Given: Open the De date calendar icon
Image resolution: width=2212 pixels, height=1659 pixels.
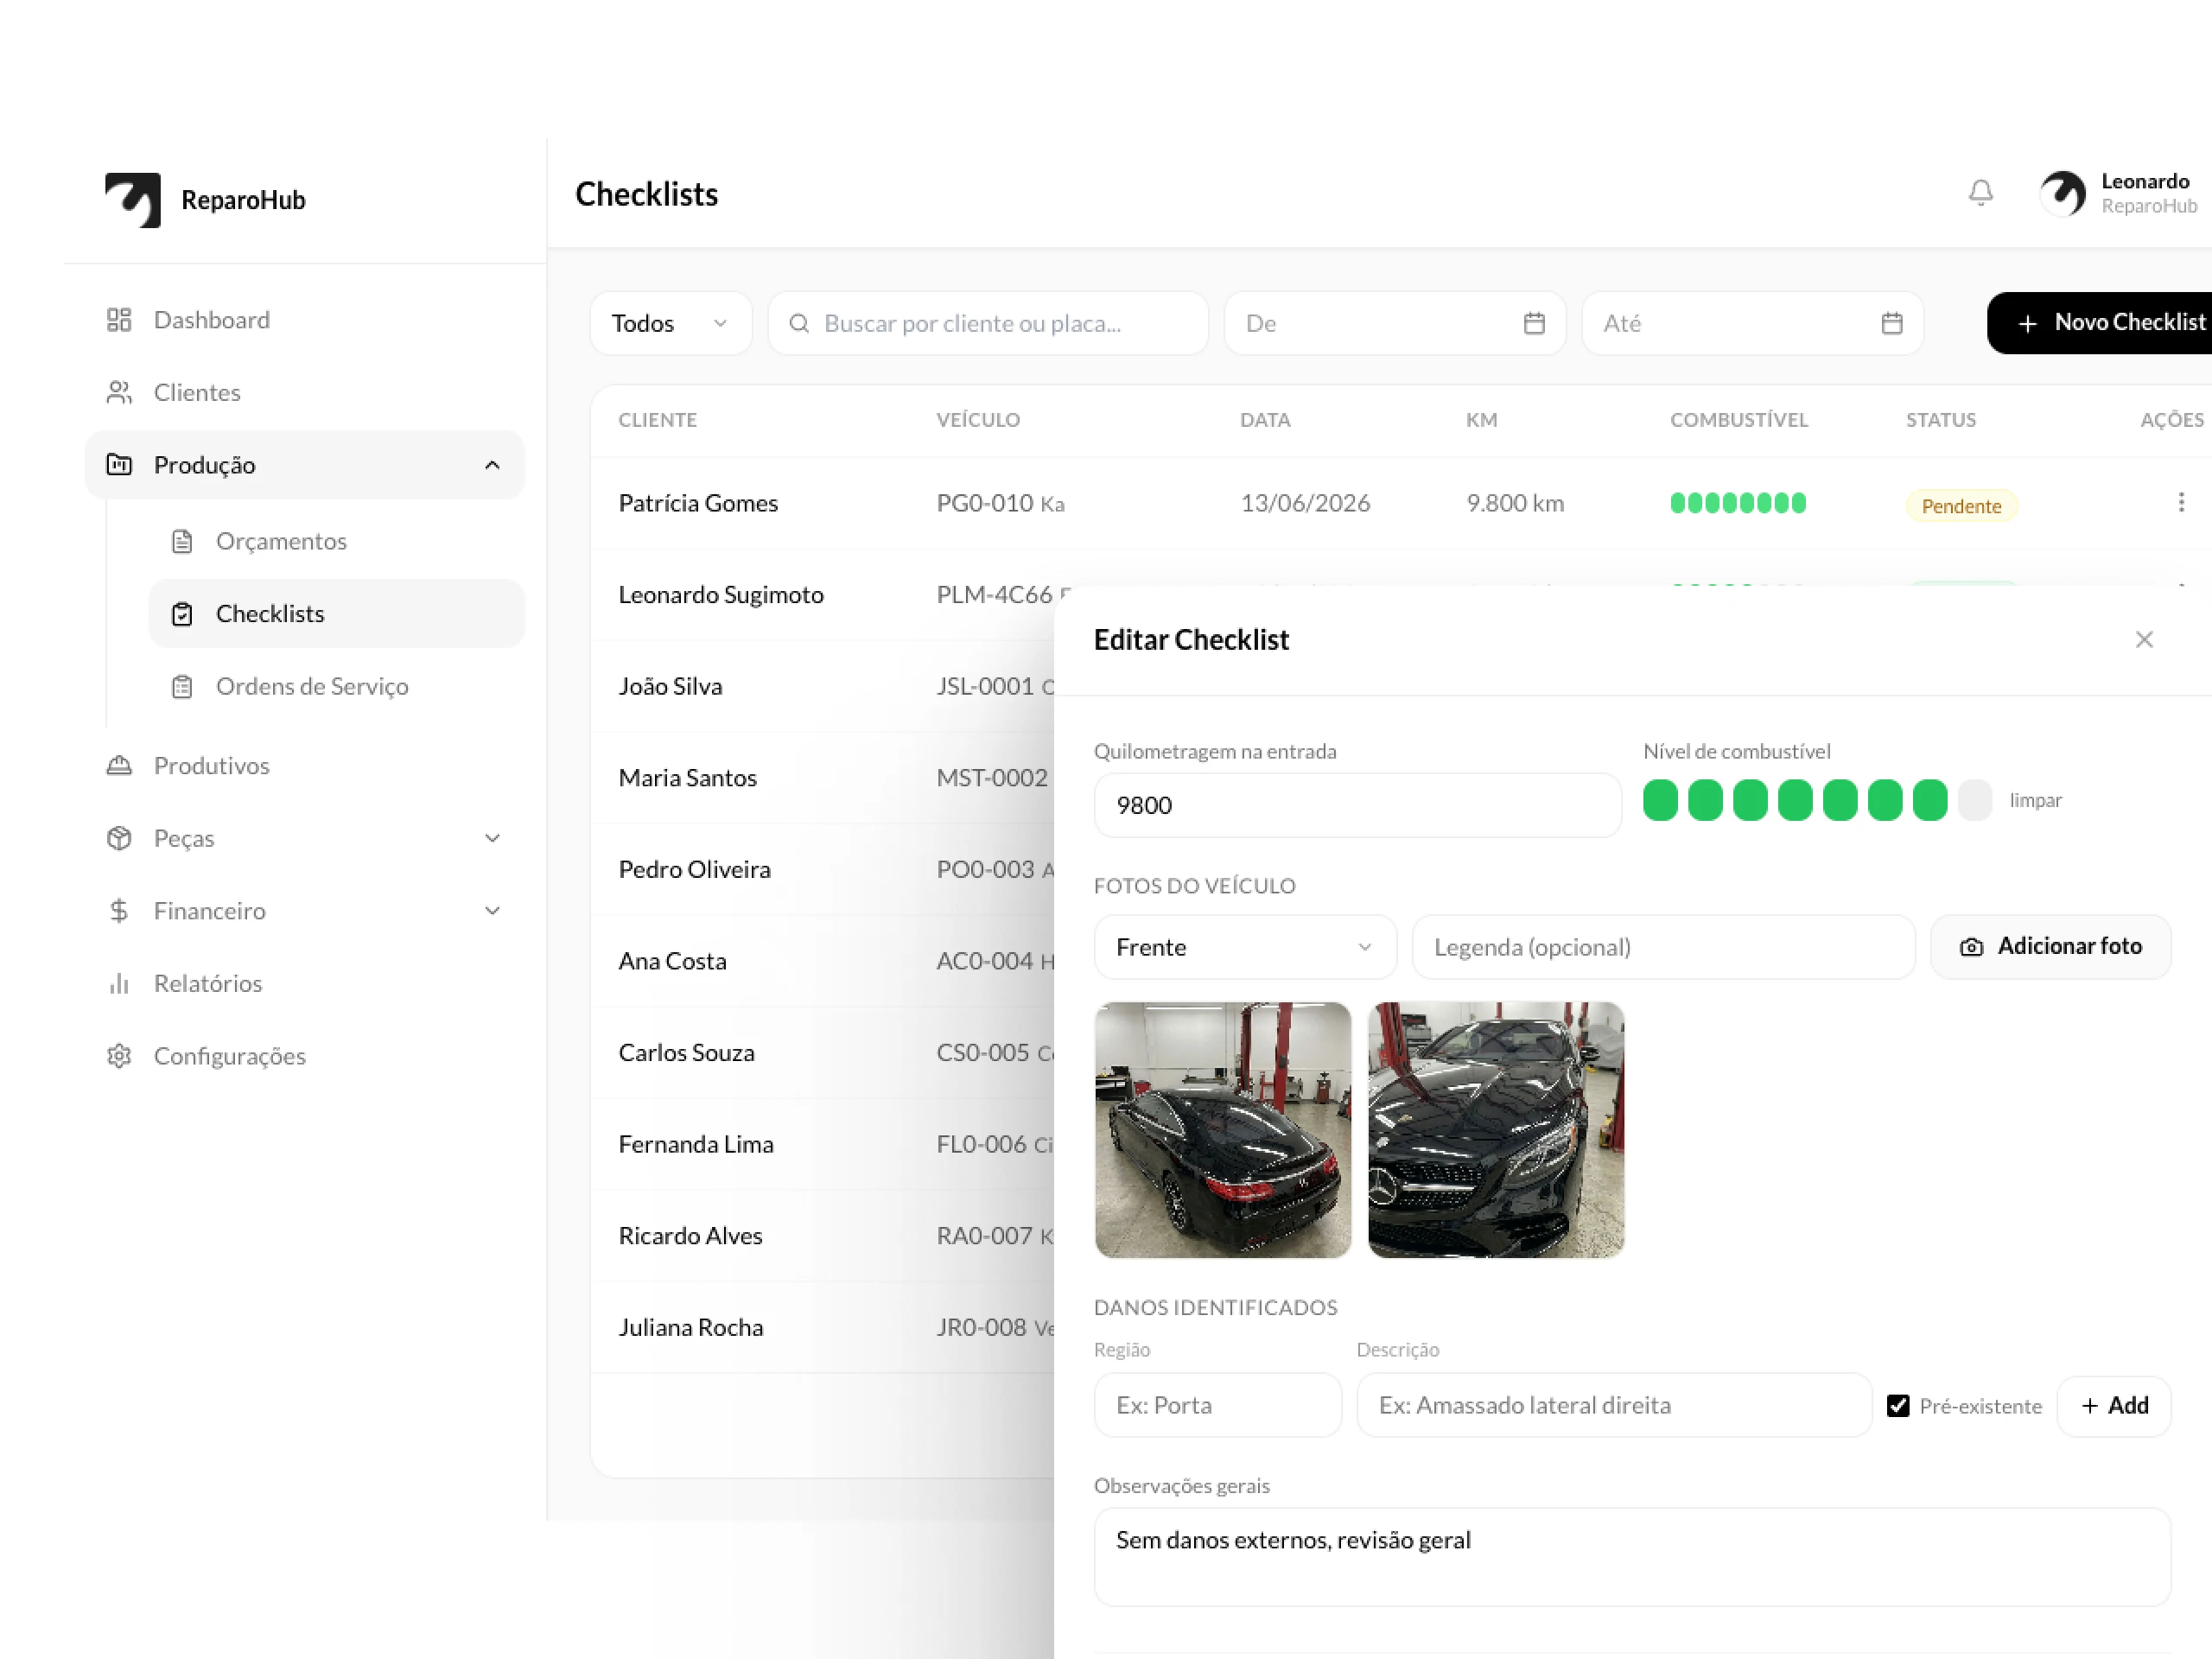Looking at the screenshot, I should click(x=1534, y=323).
